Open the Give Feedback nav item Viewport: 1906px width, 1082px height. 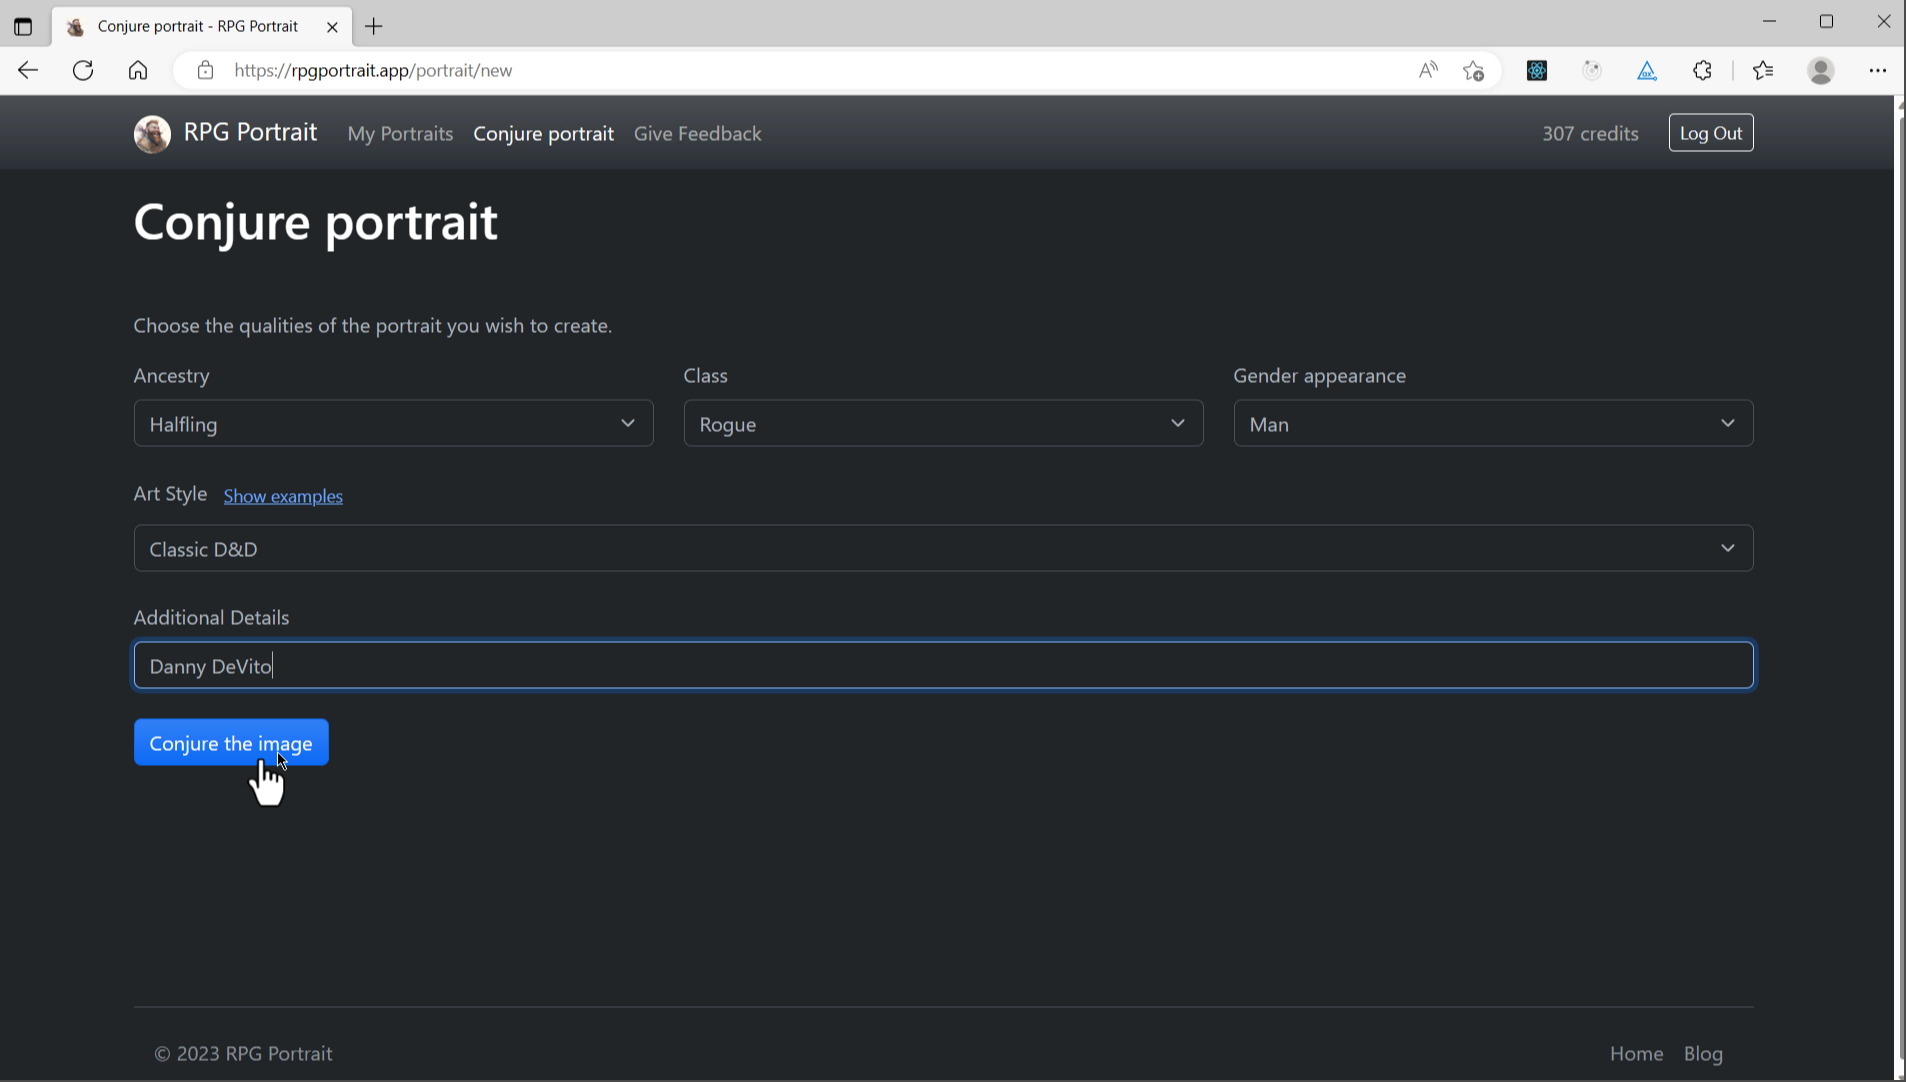(x=697, y=134)
